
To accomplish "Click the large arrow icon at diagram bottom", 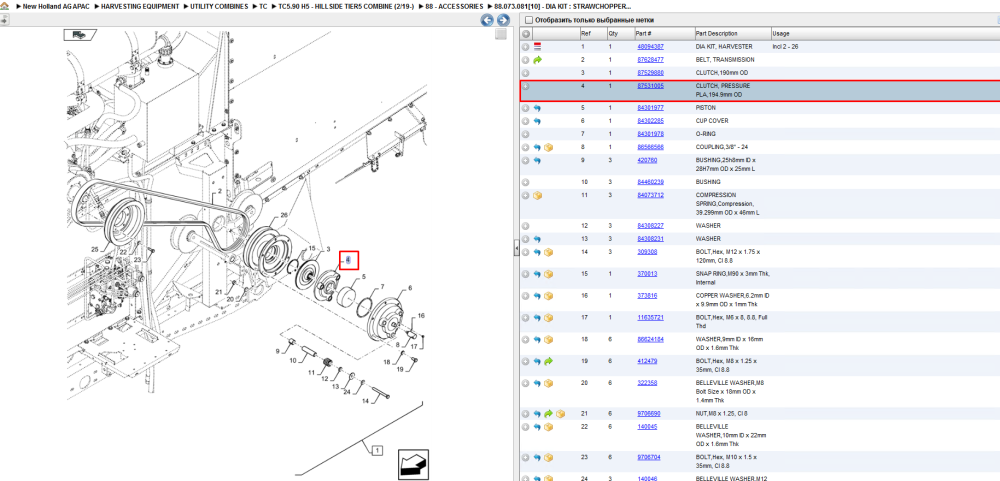I will click(x=412, y=464).
